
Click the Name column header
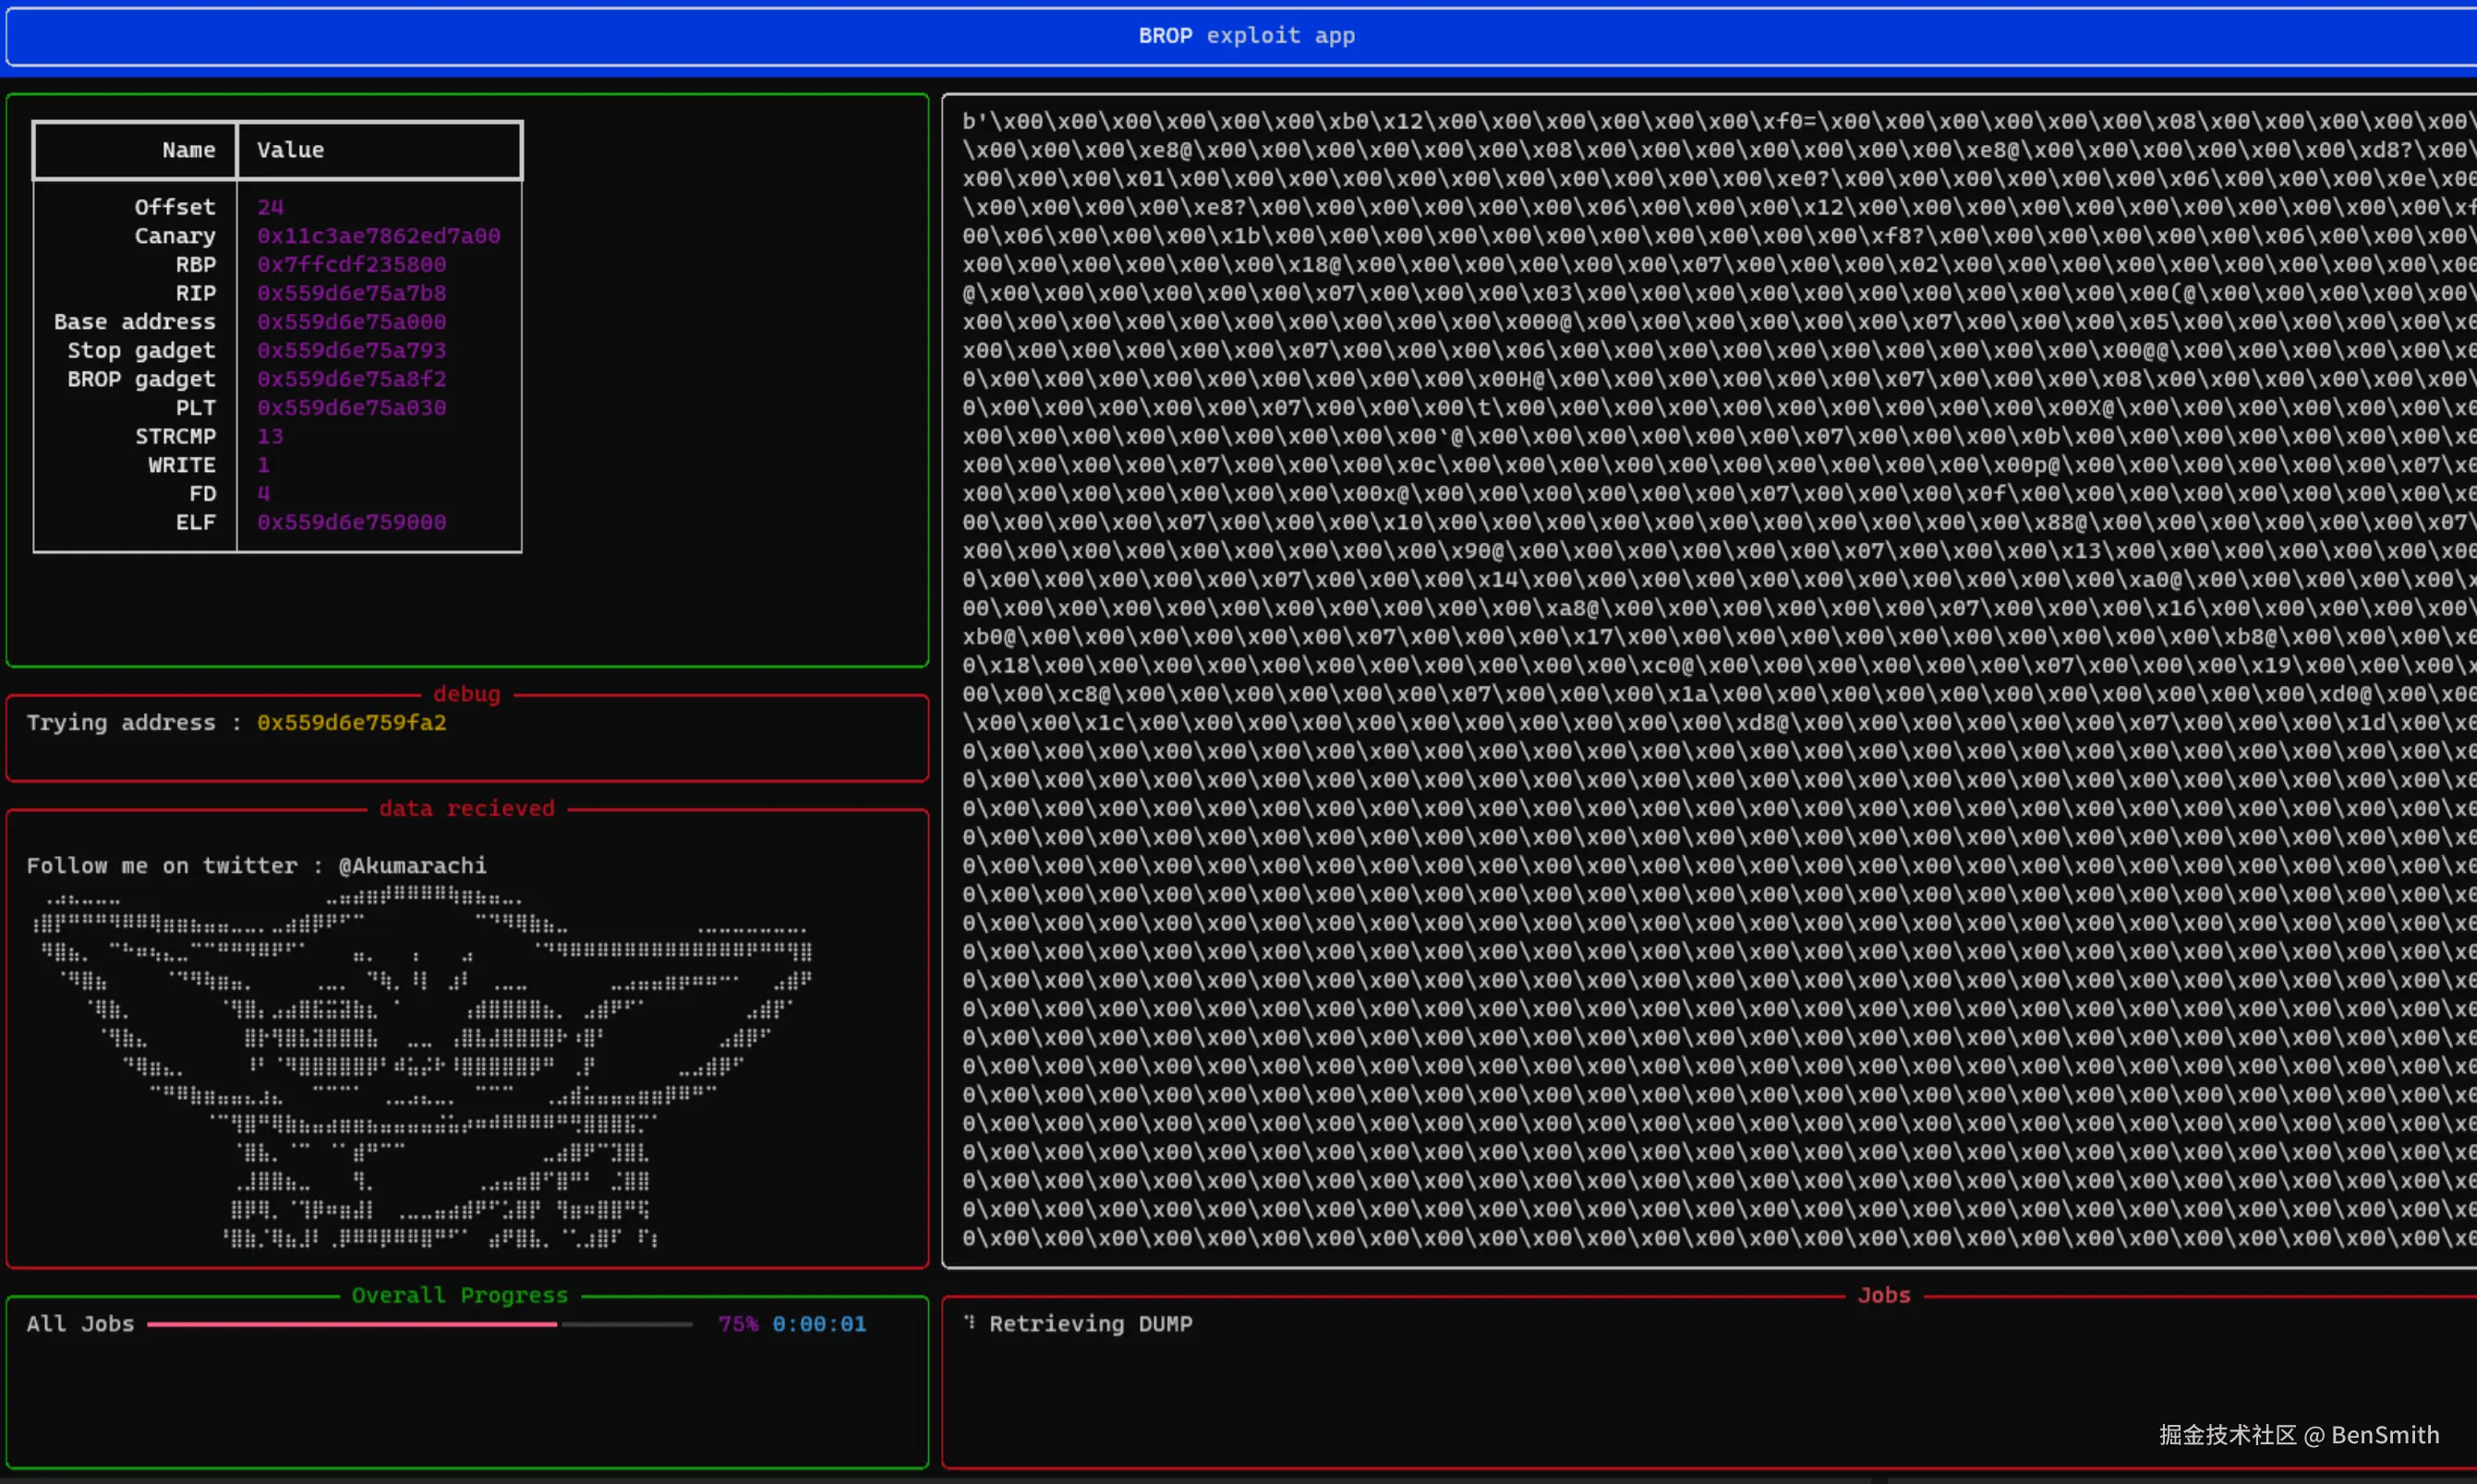(x=188, y=150)
